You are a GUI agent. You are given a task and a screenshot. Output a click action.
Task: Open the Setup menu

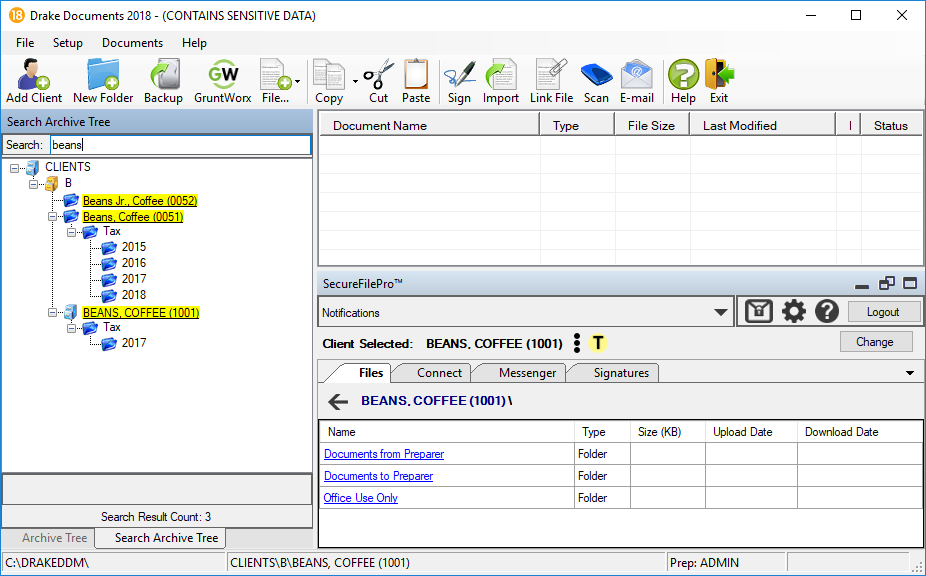tap(68, 43)
